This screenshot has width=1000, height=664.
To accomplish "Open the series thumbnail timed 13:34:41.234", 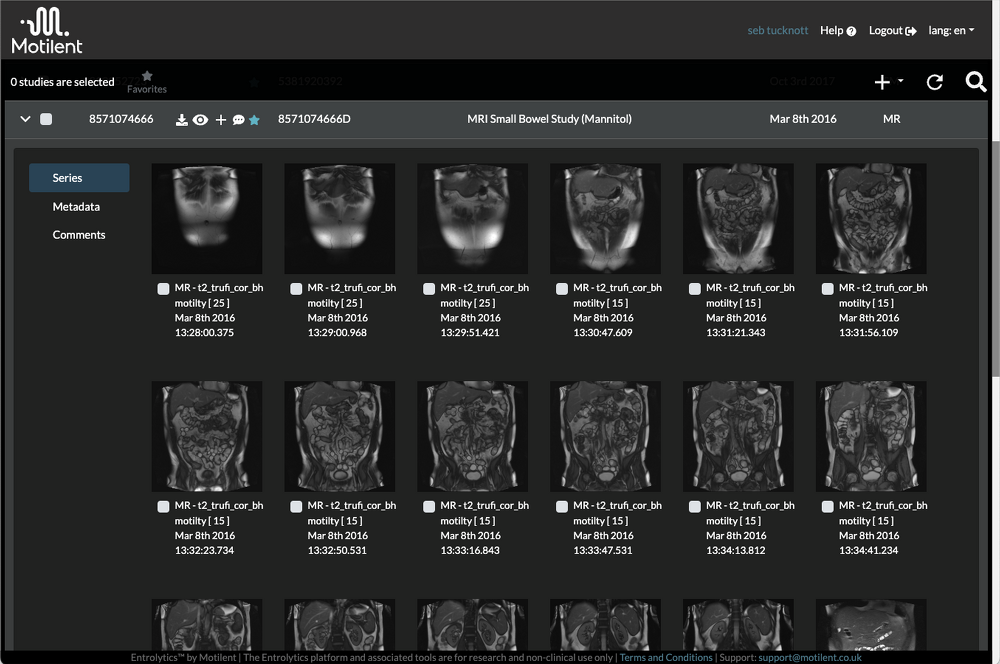I will (871, 436).
